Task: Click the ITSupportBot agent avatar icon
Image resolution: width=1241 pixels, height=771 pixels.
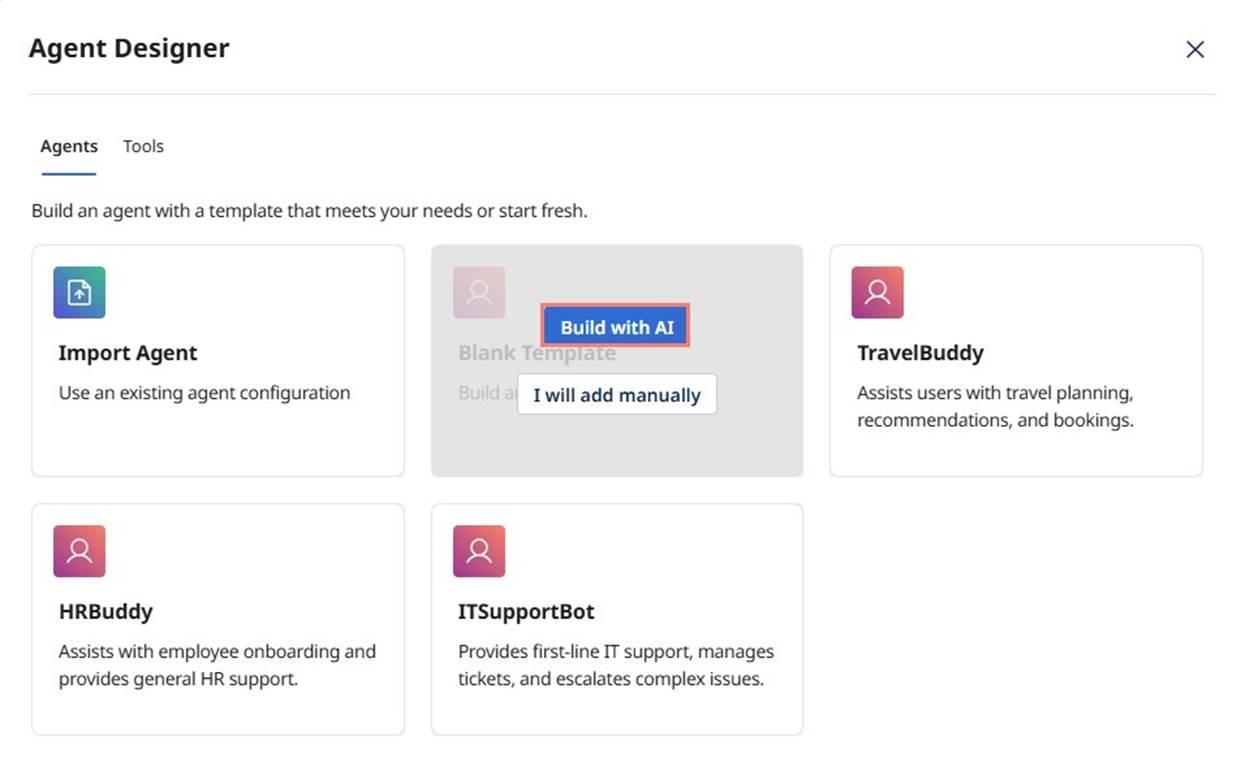Action: pos(479,551)
